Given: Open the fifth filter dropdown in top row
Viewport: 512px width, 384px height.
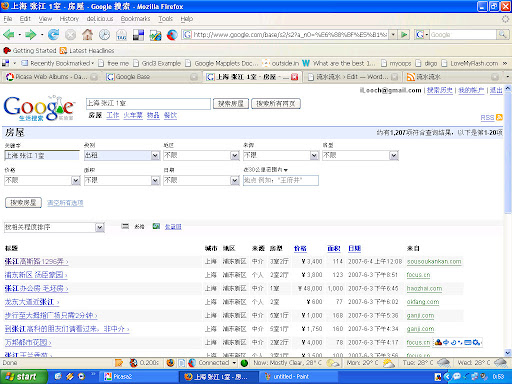Looking at the screenshot, I should [x=360, y=155].
